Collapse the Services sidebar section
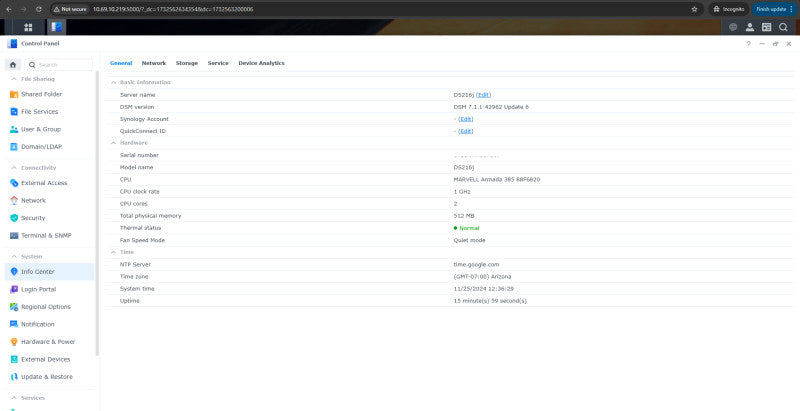The width and height of the screenshot is (800, 411). (13, 398)
